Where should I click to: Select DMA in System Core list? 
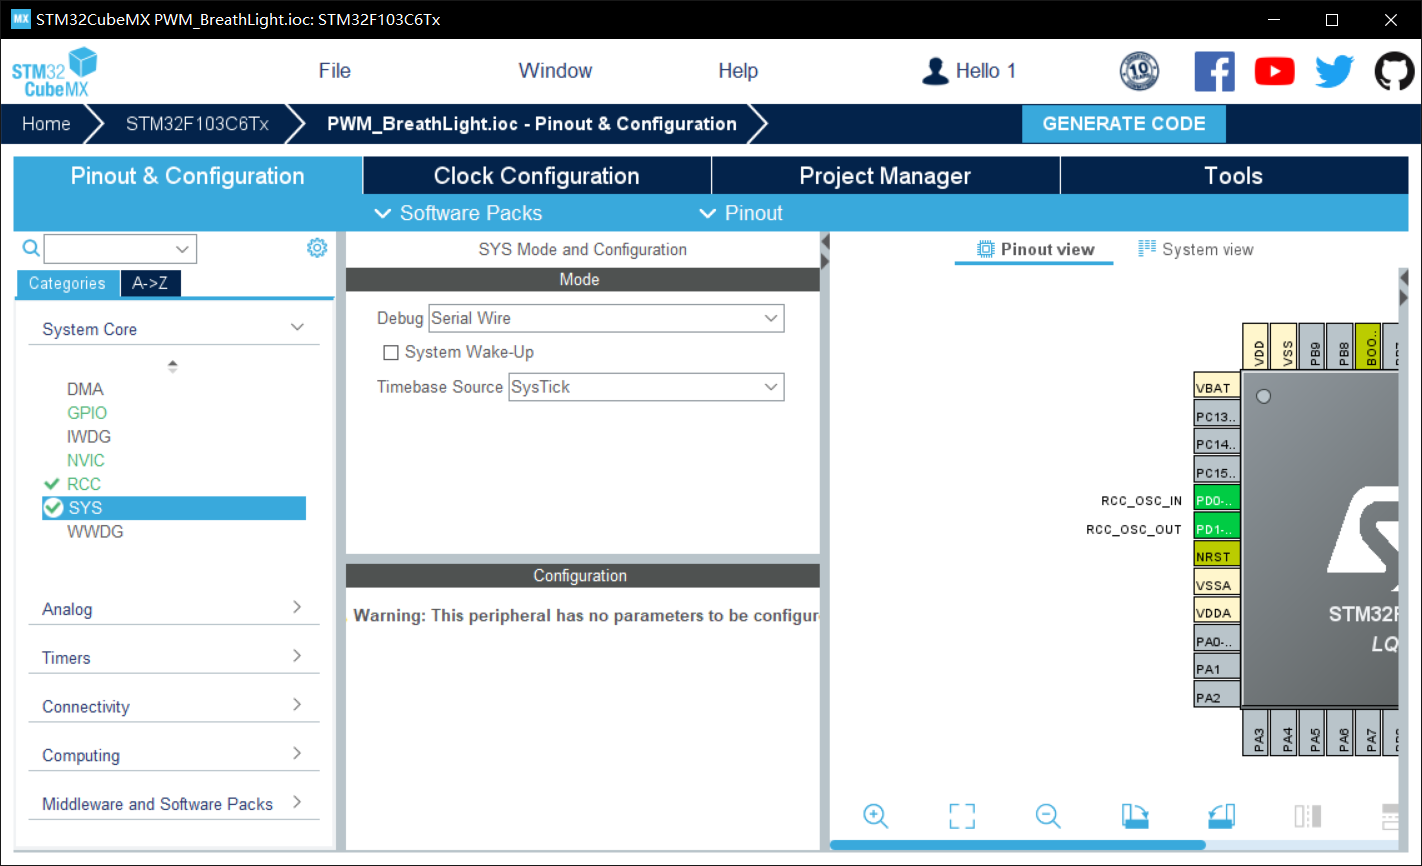coord(85,389)
